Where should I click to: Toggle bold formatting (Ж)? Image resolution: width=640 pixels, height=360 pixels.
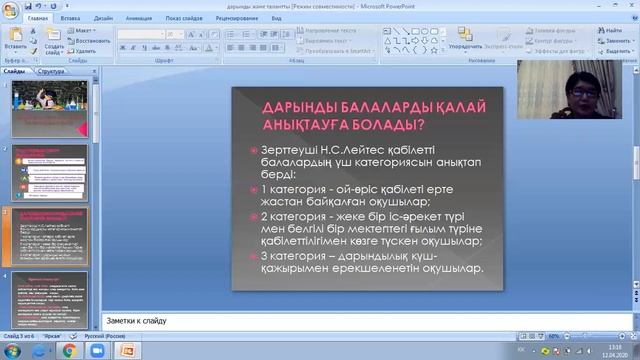[x=122, y=48]
